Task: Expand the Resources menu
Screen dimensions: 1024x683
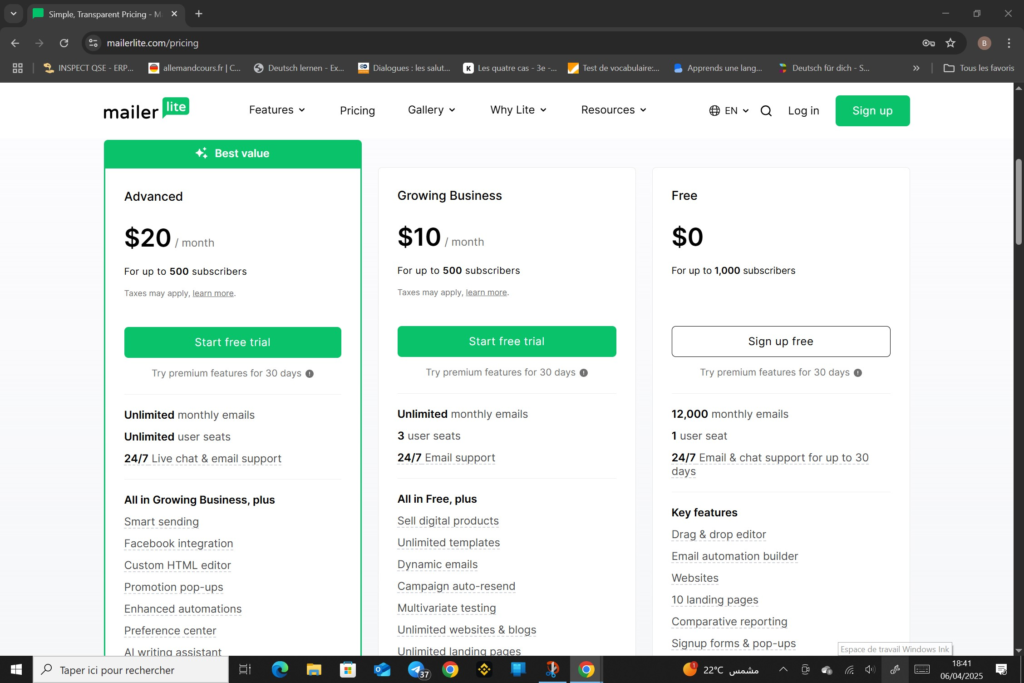Action: (x=614, y=110)
